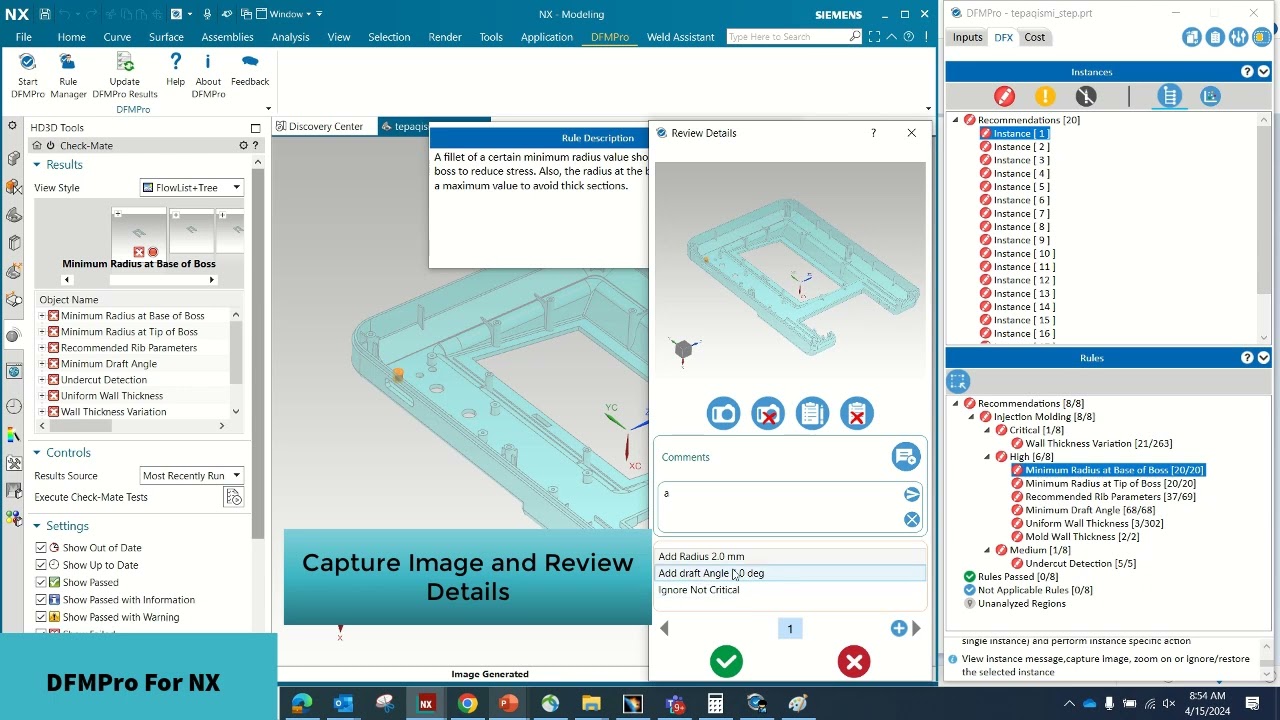This screenshot has width=1280, height=720.
Task: Collapse the Instances panel chevron
Action: click(1264, 72)
